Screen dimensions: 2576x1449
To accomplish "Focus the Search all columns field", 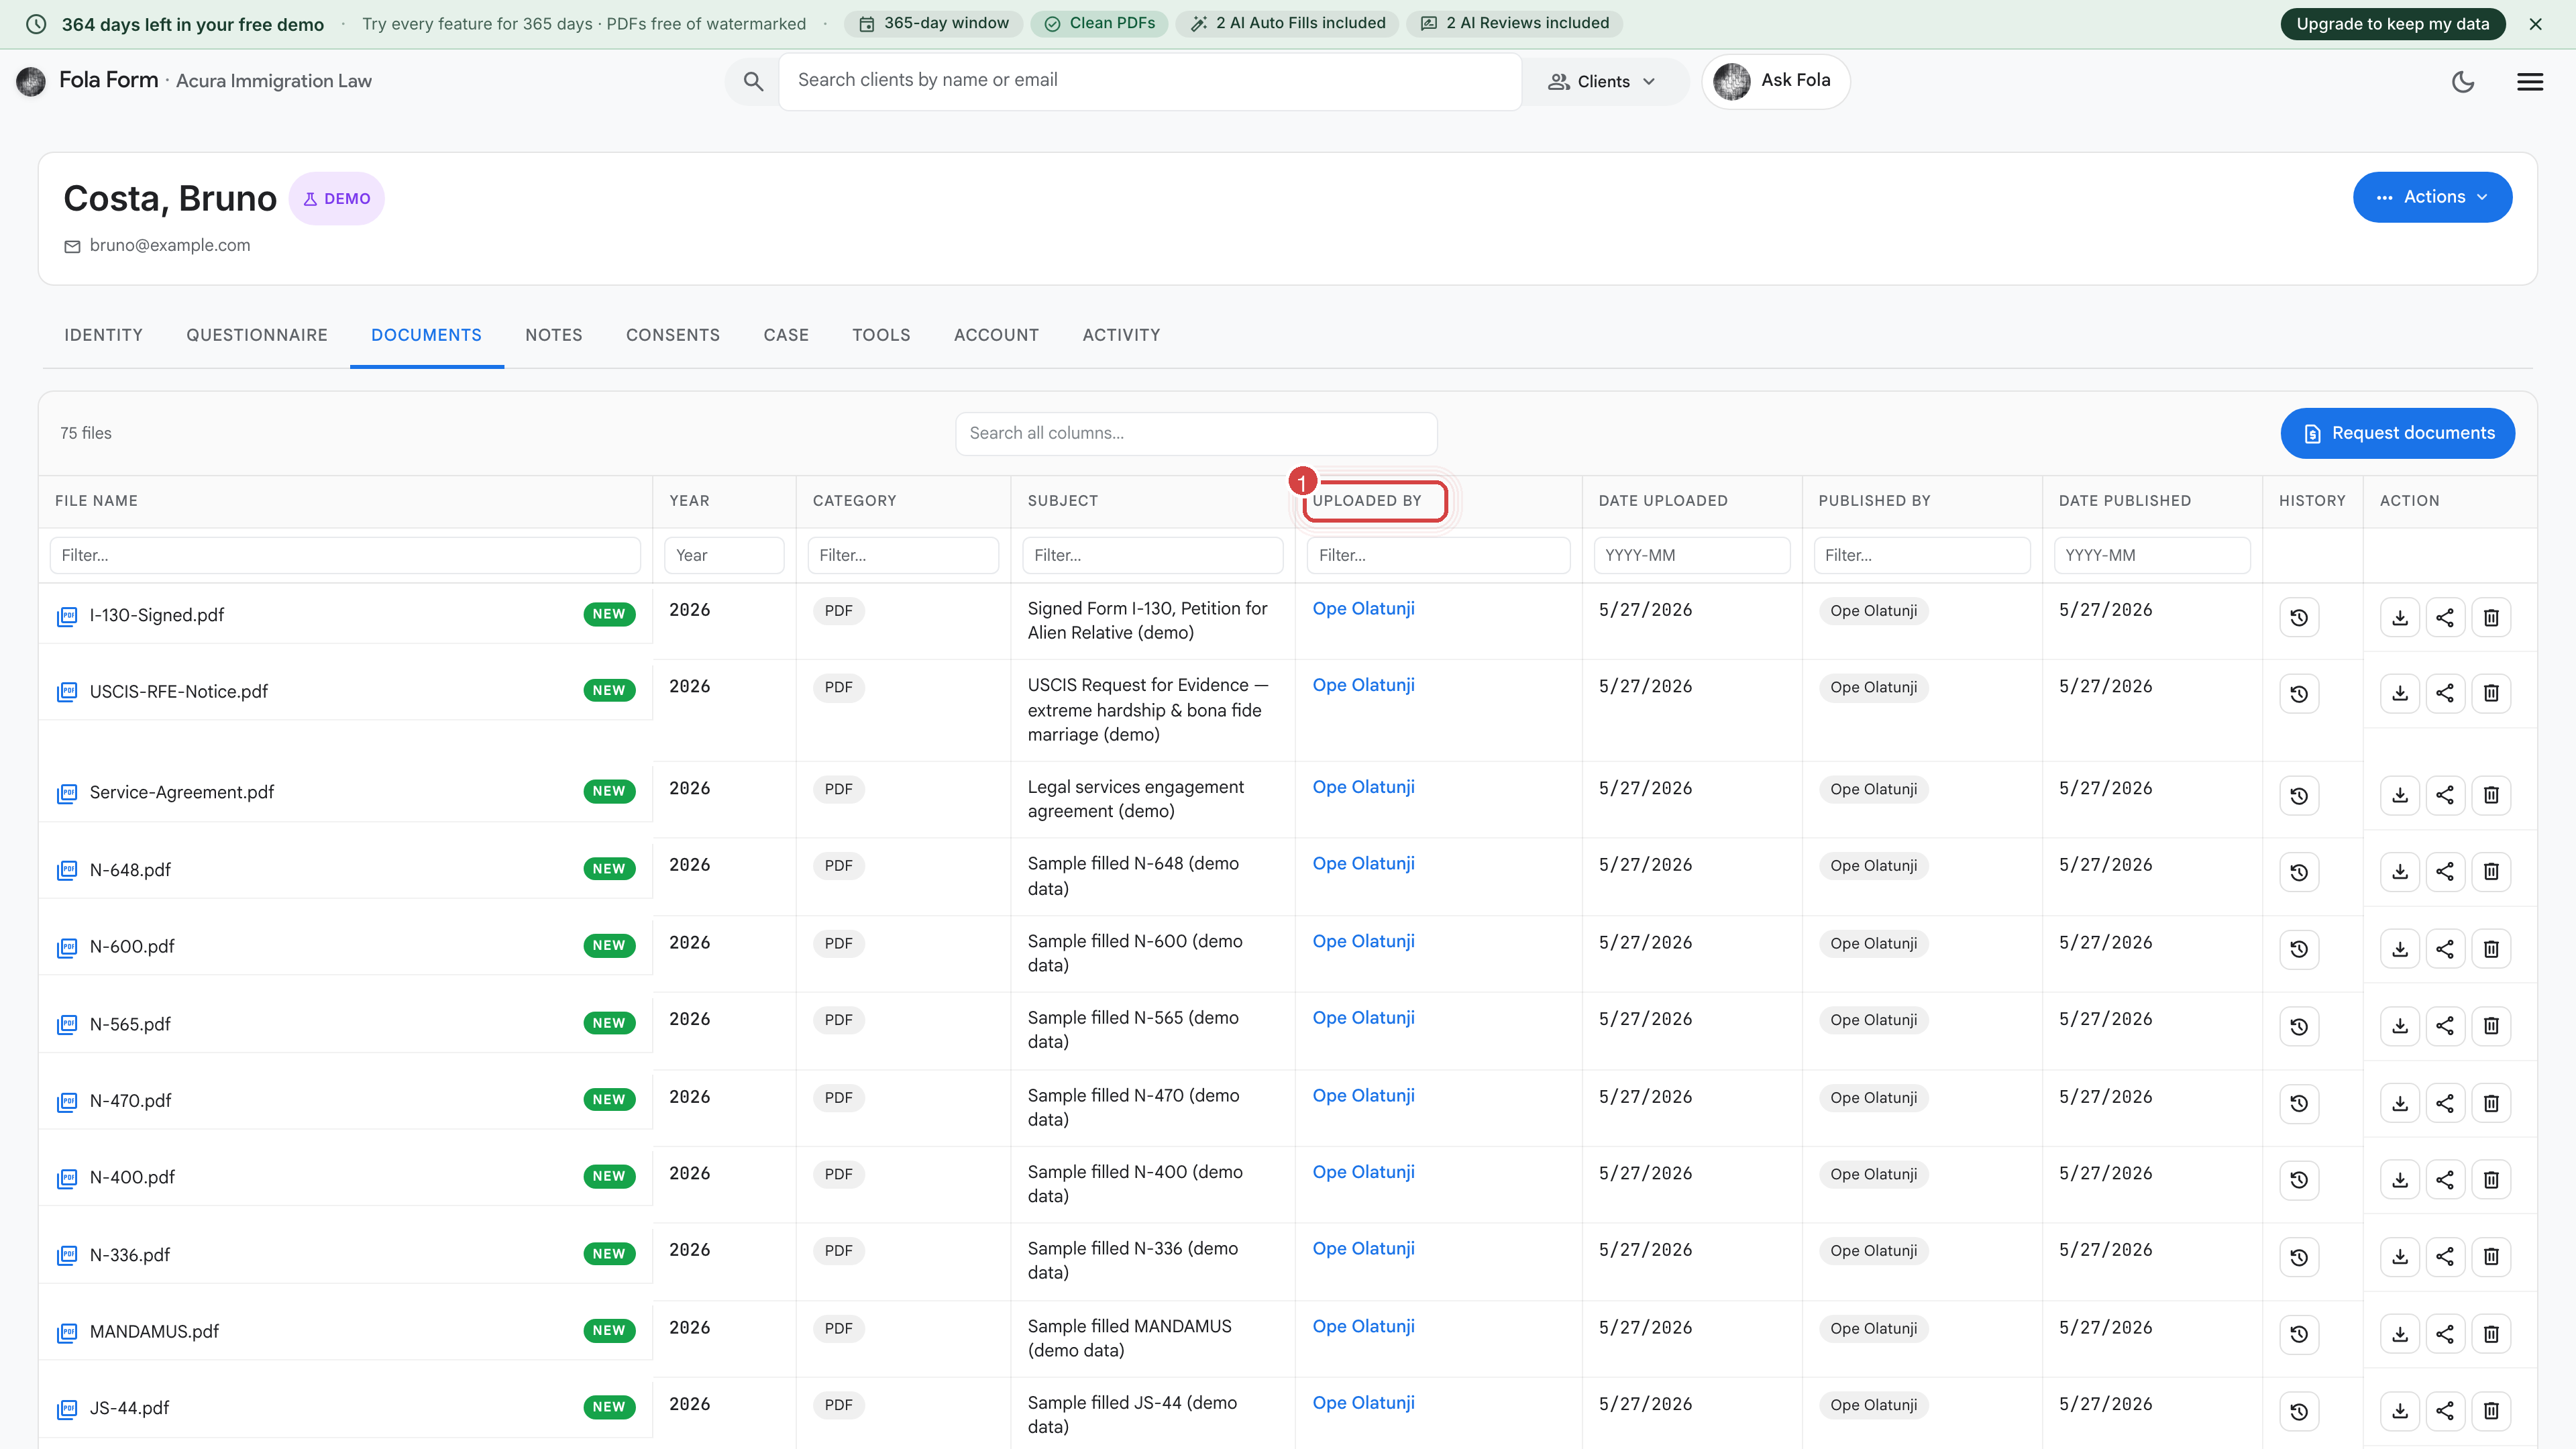I will point(1196,433).
